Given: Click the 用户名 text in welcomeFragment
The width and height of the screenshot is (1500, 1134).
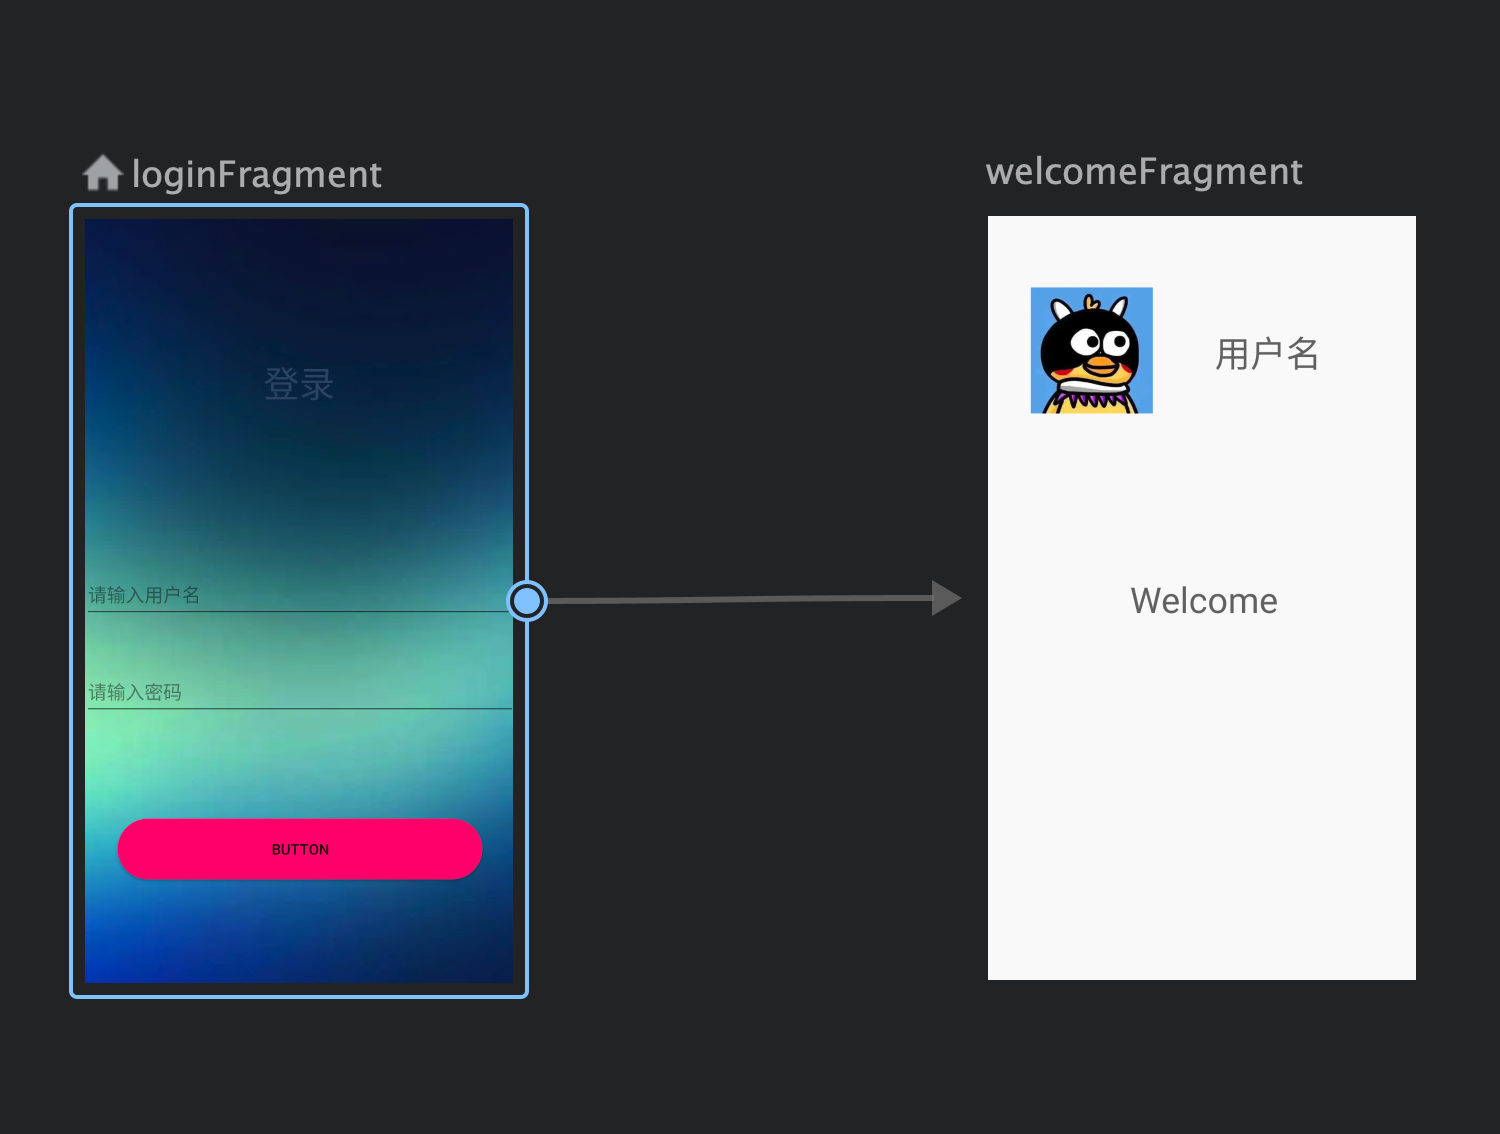Looking at the screenshot, I should click(1267, 354).
